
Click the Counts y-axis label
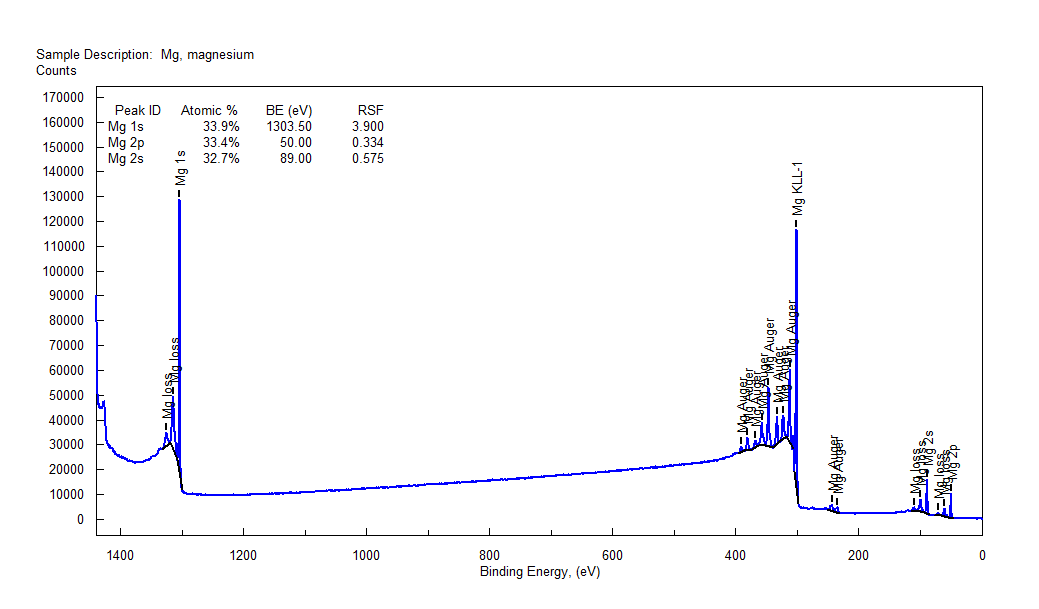[x=56, y=71]
